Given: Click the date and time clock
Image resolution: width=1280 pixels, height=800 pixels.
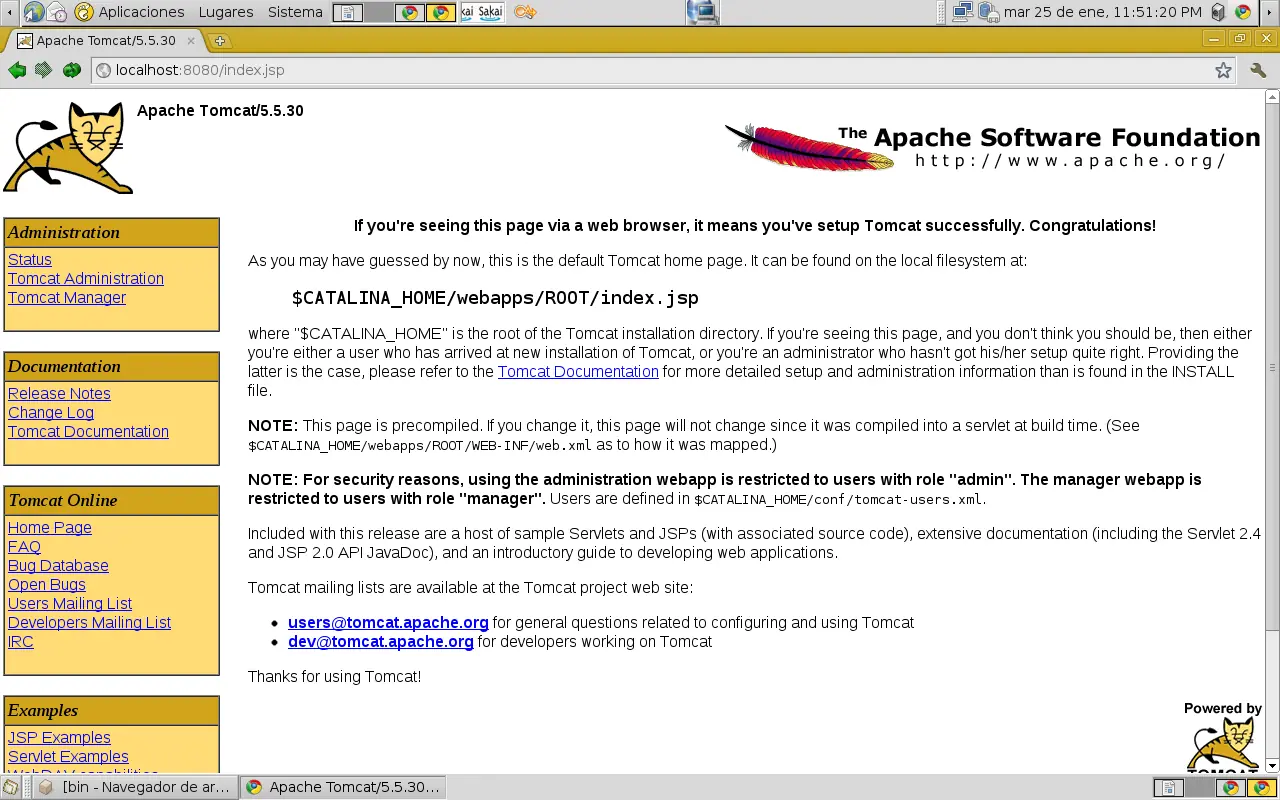Looking at the screenshot, I should tap(1103, 12).
